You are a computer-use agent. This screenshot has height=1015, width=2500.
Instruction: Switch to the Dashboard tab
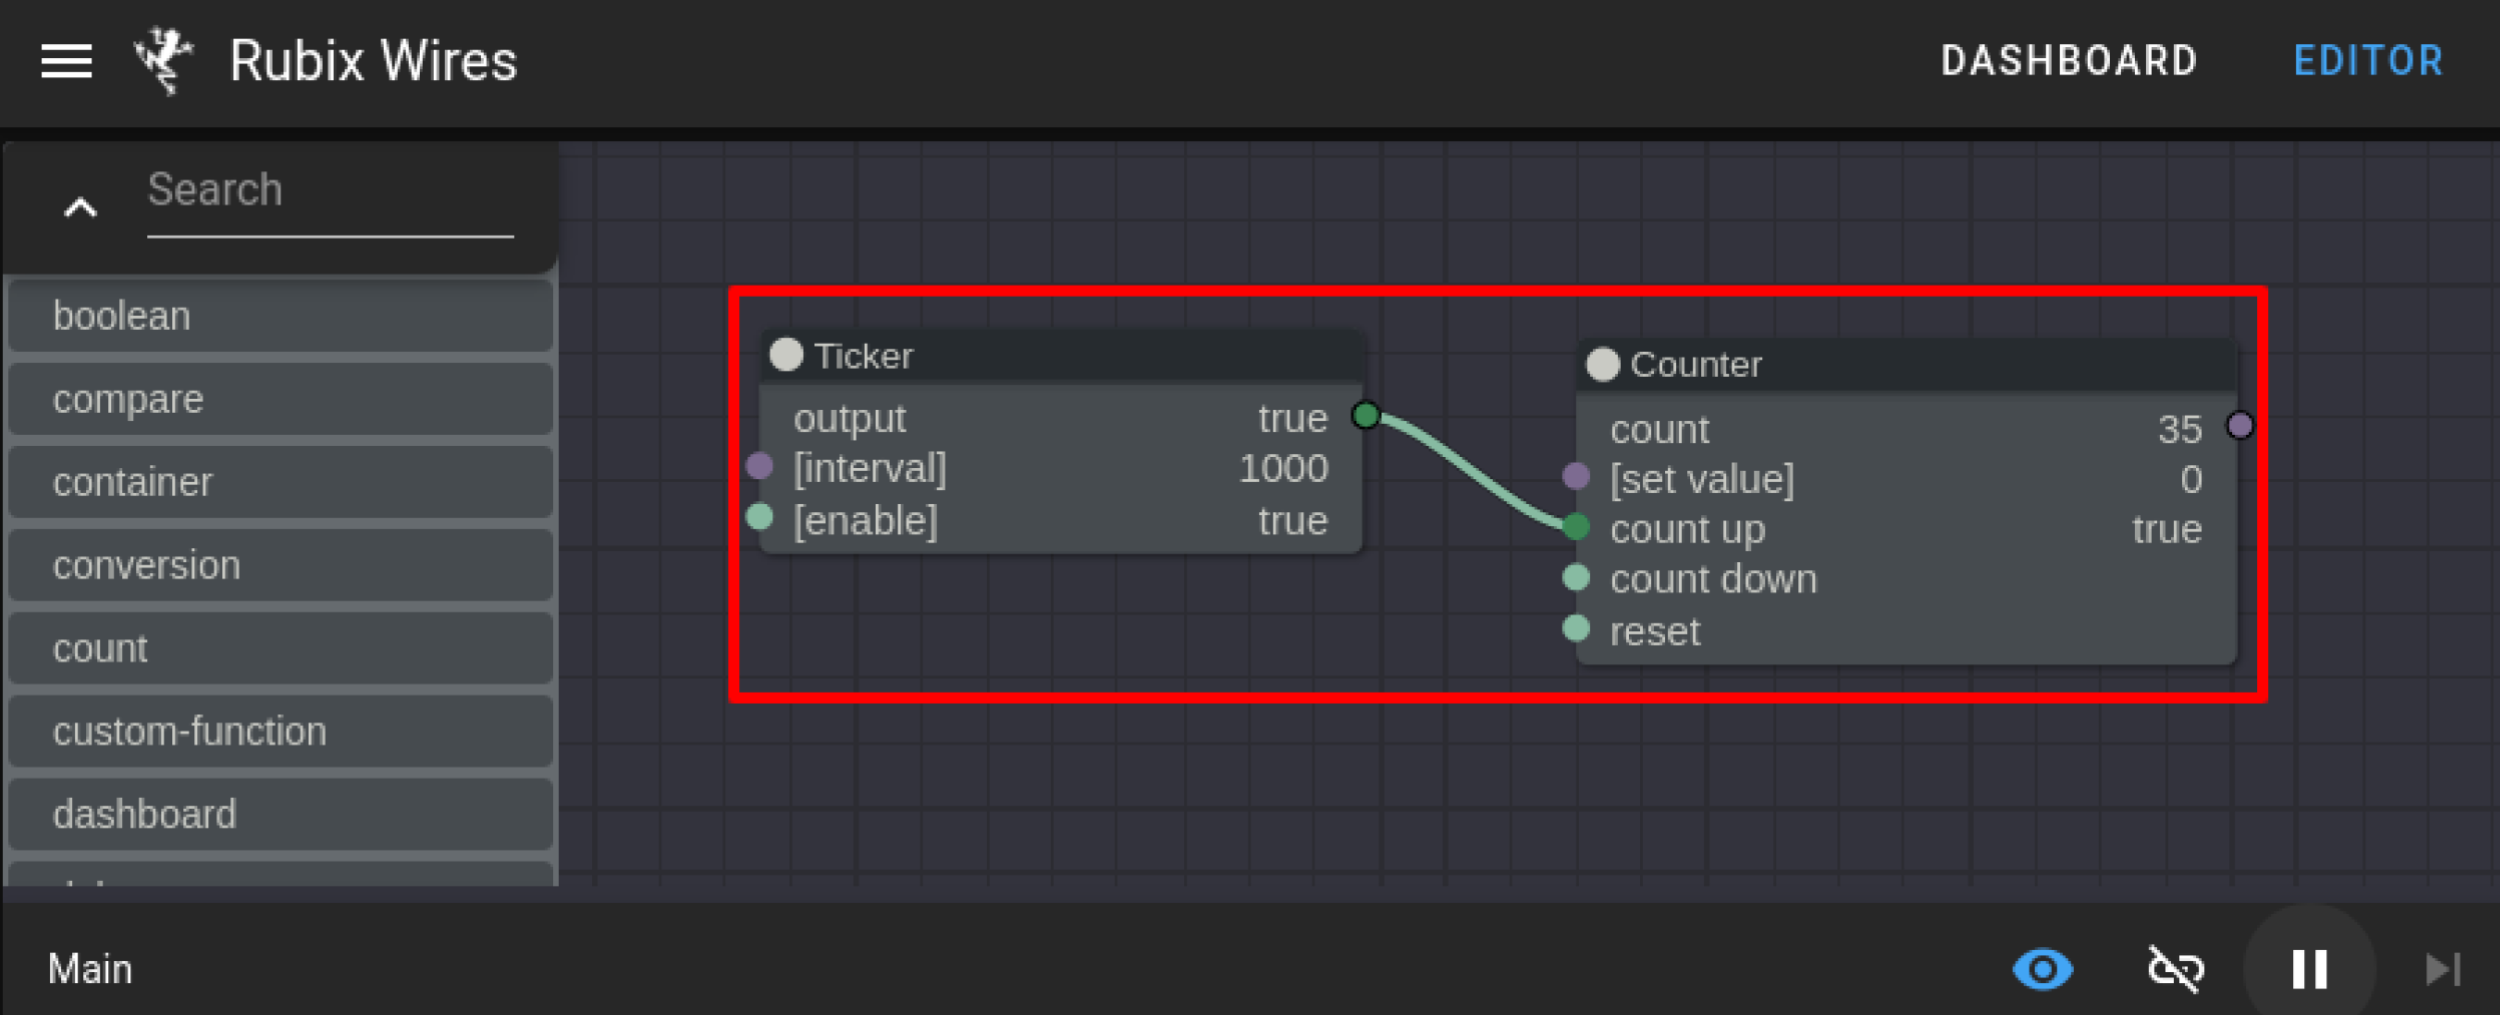click(x=2069, y=61)
